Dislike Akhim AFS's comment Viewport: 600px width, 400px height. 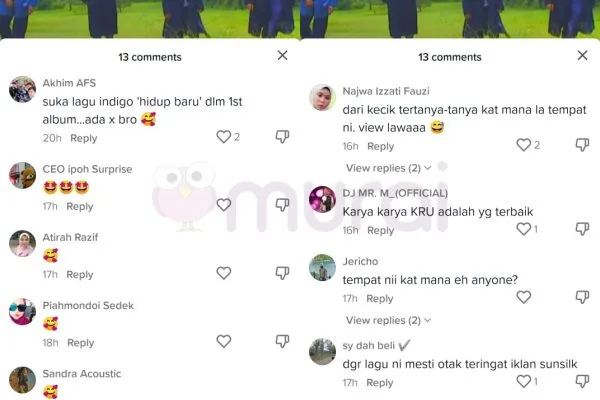[282, 137]
